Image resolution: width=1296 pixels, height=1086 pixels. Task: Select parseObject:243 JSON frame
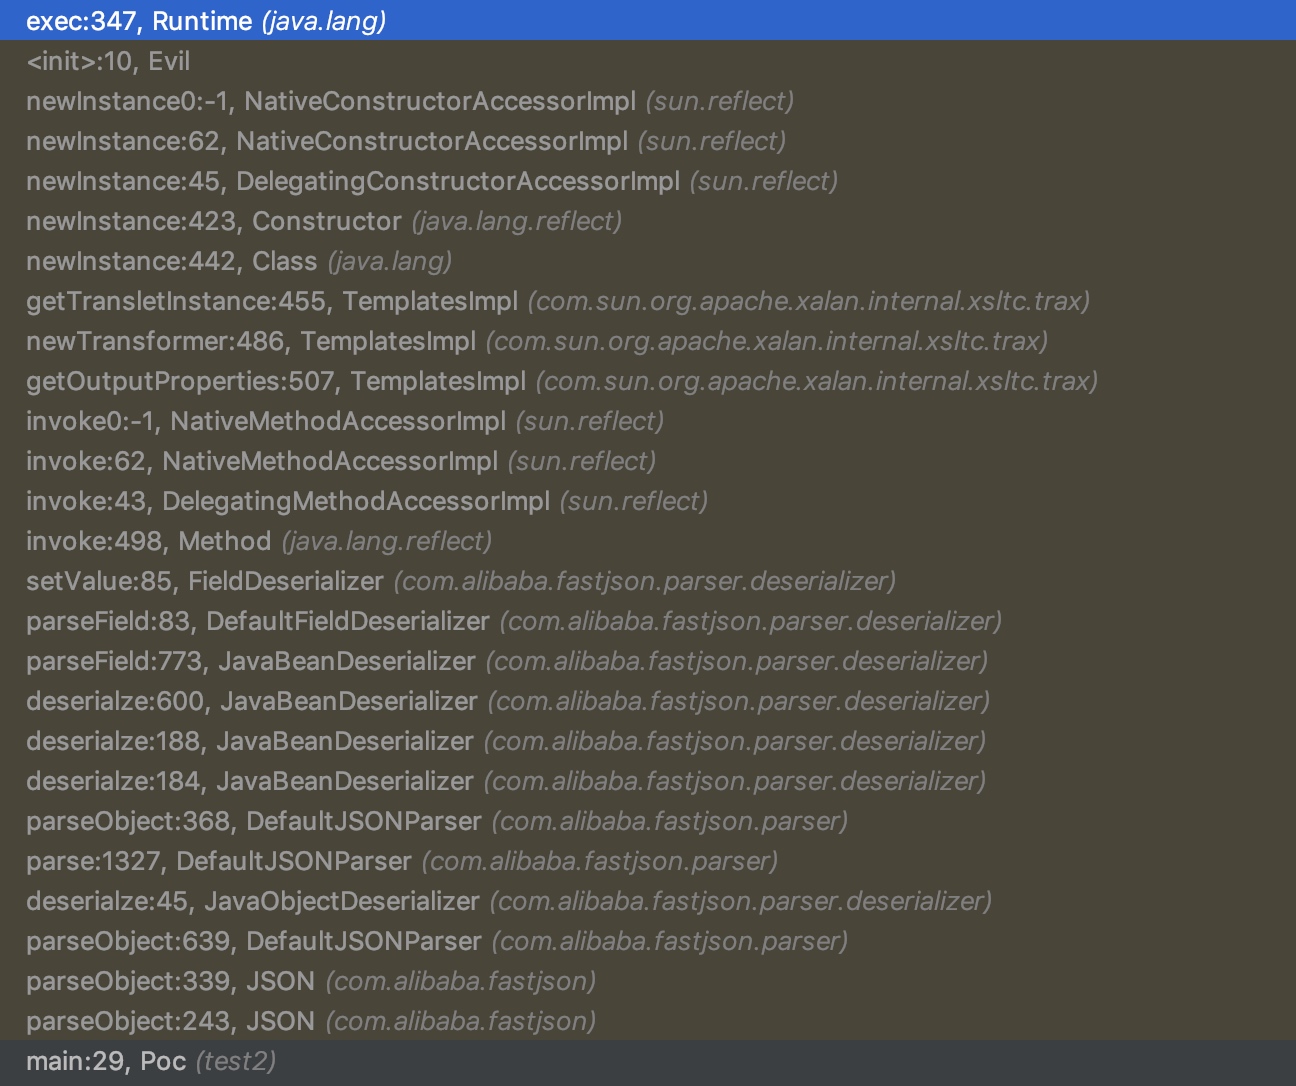tap(648, 1021)
